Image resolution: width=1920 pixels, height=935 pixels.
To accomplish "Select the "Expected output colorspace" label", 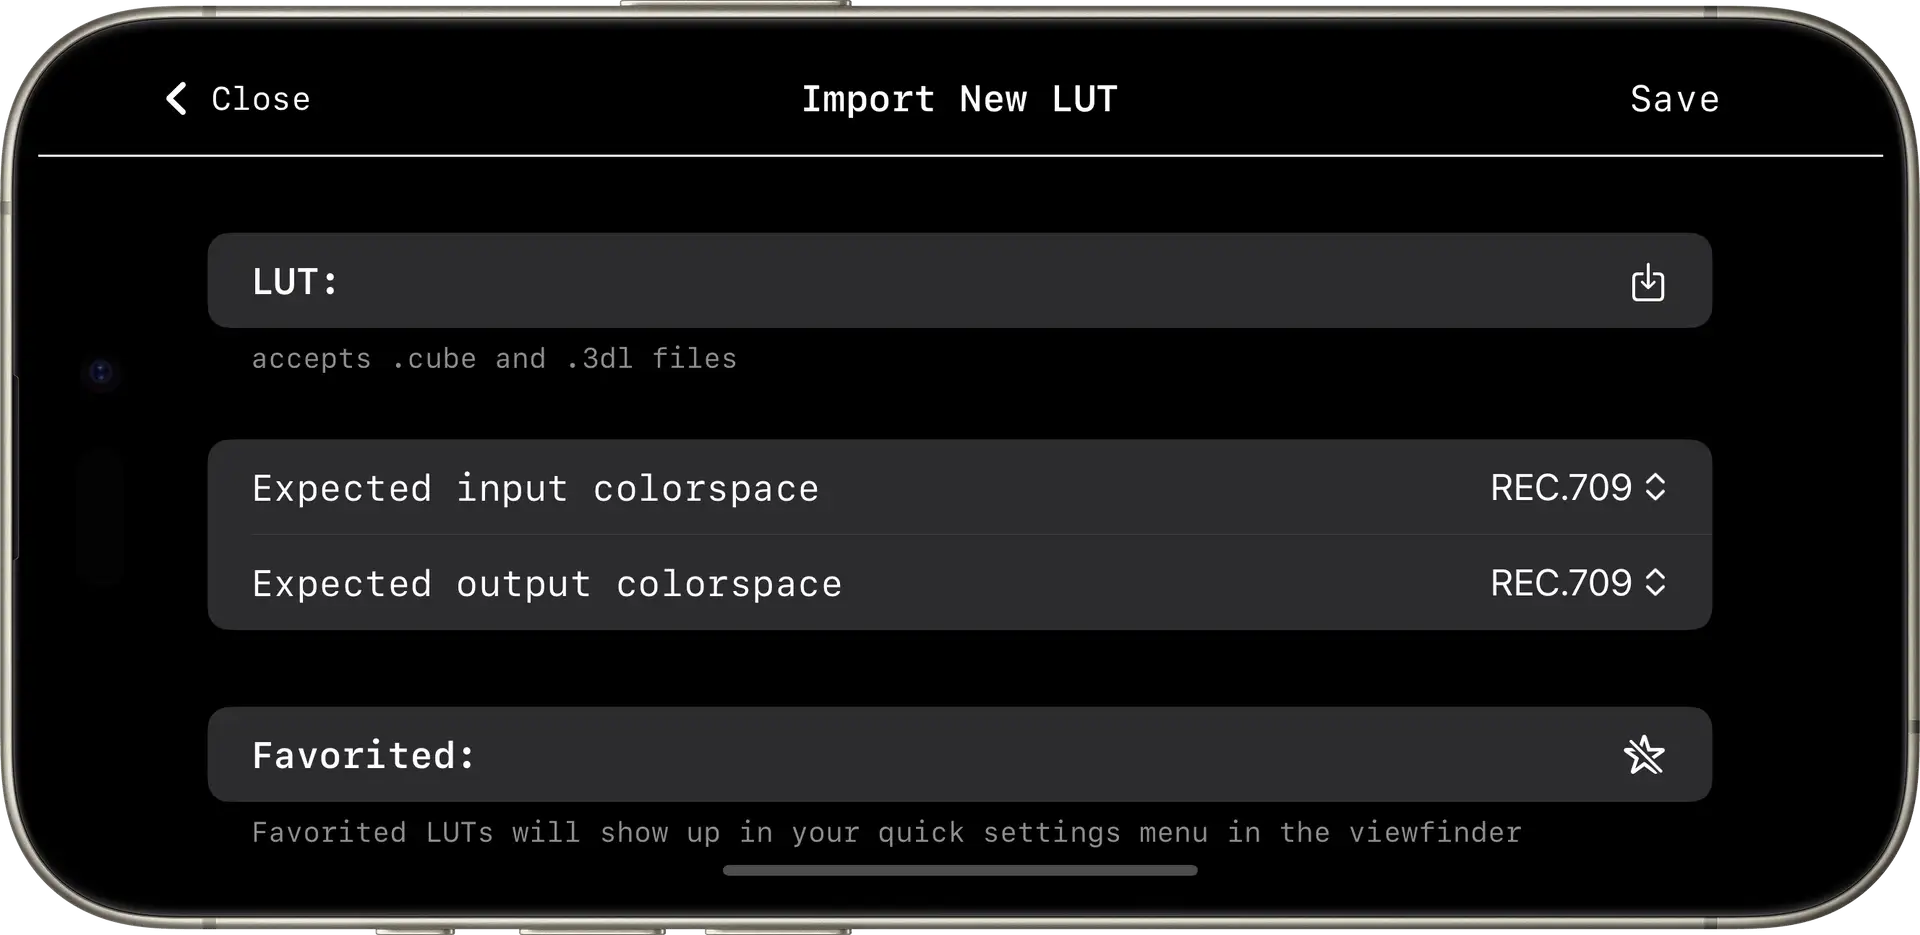I will [x=547, y=584].
